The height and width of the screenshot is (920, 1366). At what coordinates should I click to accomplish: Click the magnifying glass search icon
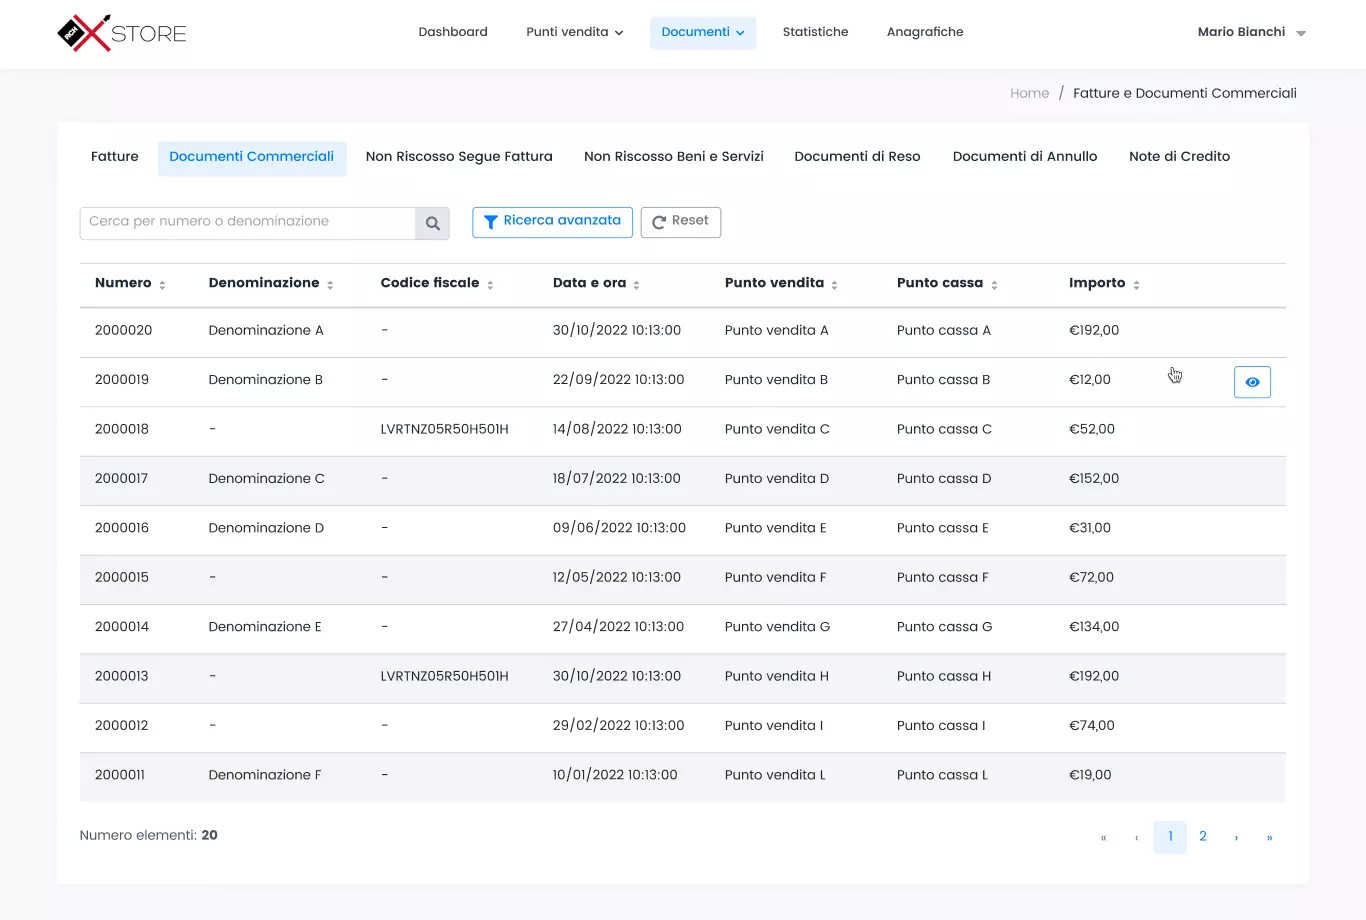click(432, 224)
